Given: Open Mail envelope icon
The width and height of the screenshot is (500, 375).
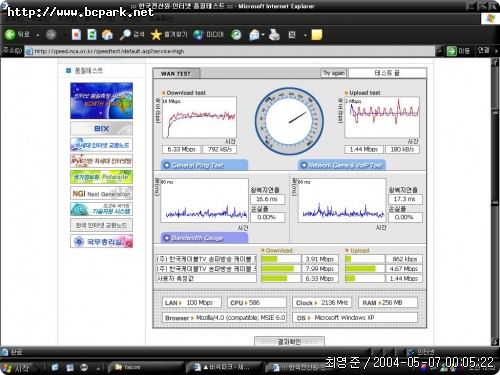Looking at the screenshot, I should (254, 34).
